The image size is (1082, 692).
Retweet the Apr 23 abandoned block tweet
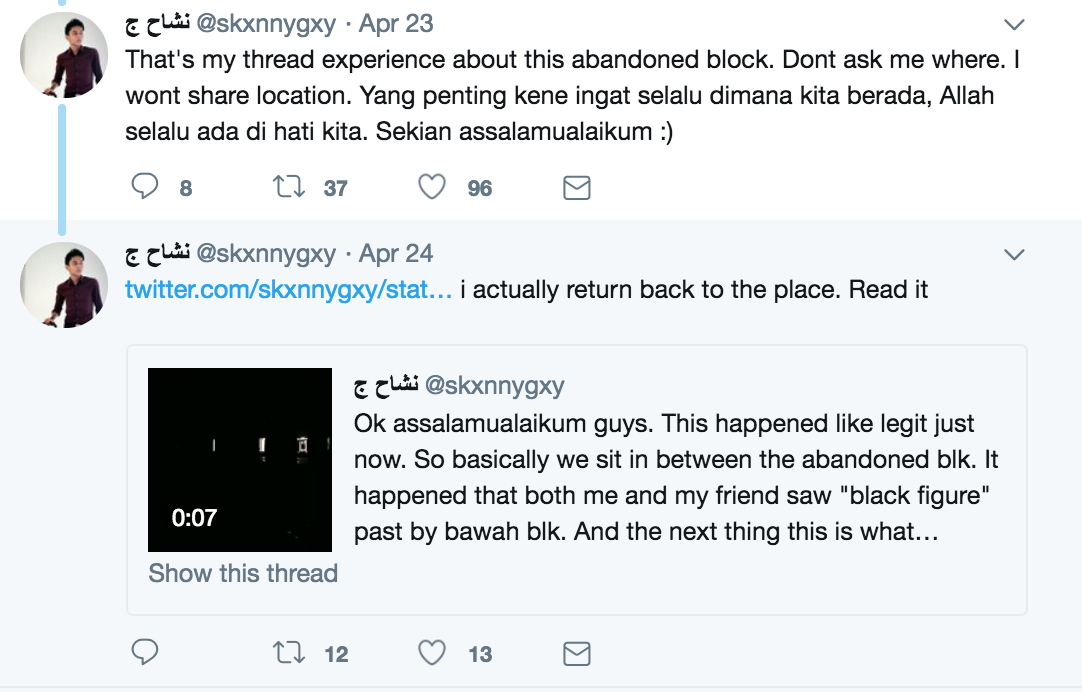click(288, 186)
